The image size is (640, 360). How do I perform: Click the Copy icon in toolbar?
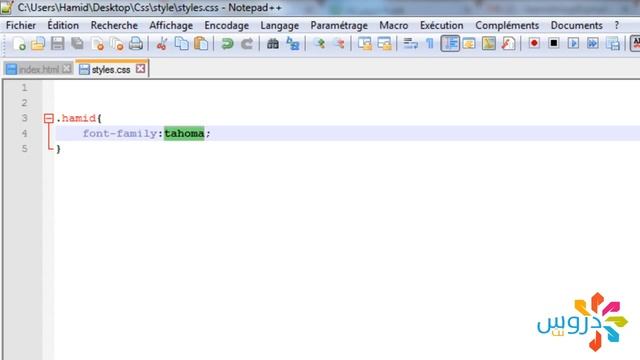point(182,44)
